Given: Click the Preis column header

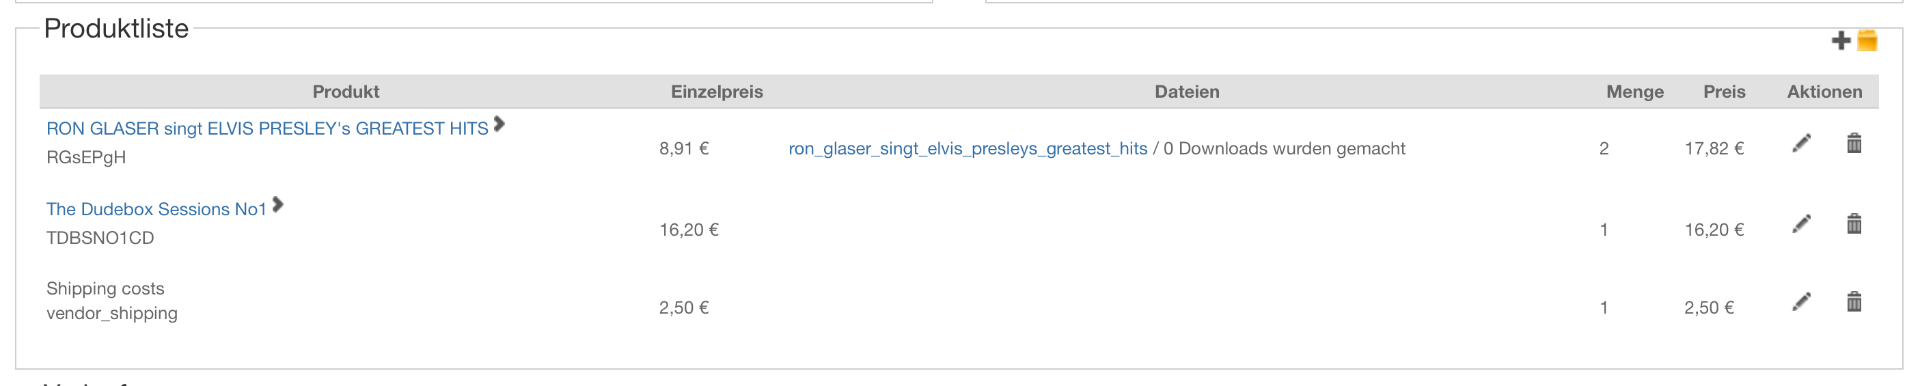Looking at the screenshot, I should (1724, 92).
